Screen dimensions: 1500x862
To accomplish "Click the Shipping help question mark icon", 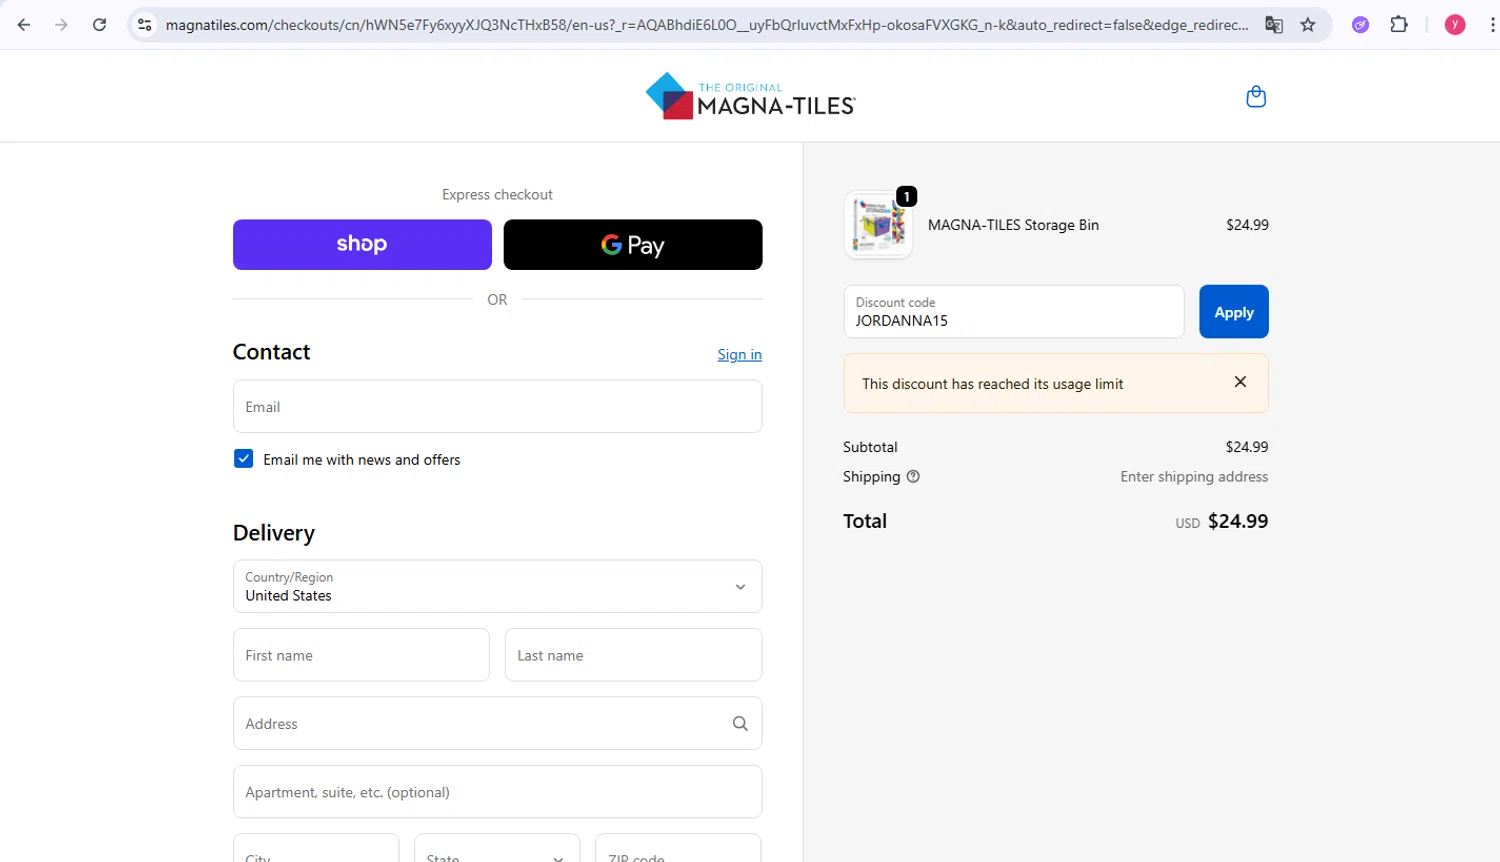I will pyautogui.click(x=913, y=477).
